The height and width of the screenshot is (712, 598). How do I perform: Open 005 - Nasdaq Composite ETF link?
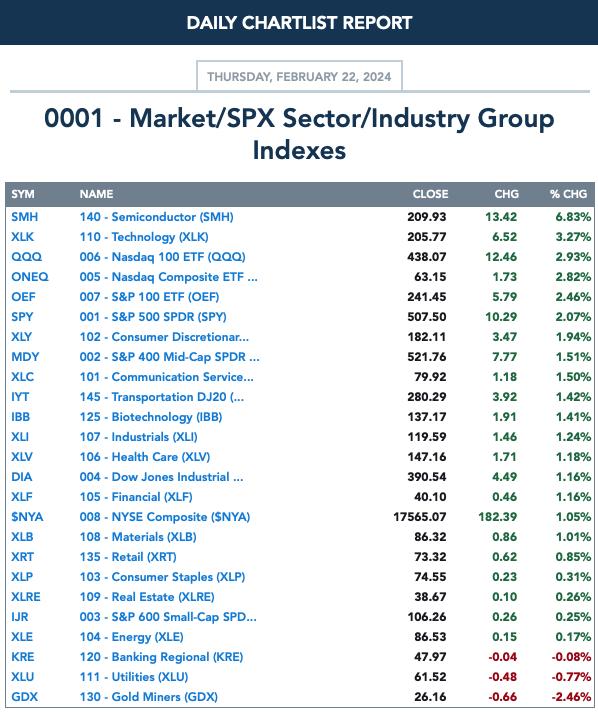pos(168,277)
